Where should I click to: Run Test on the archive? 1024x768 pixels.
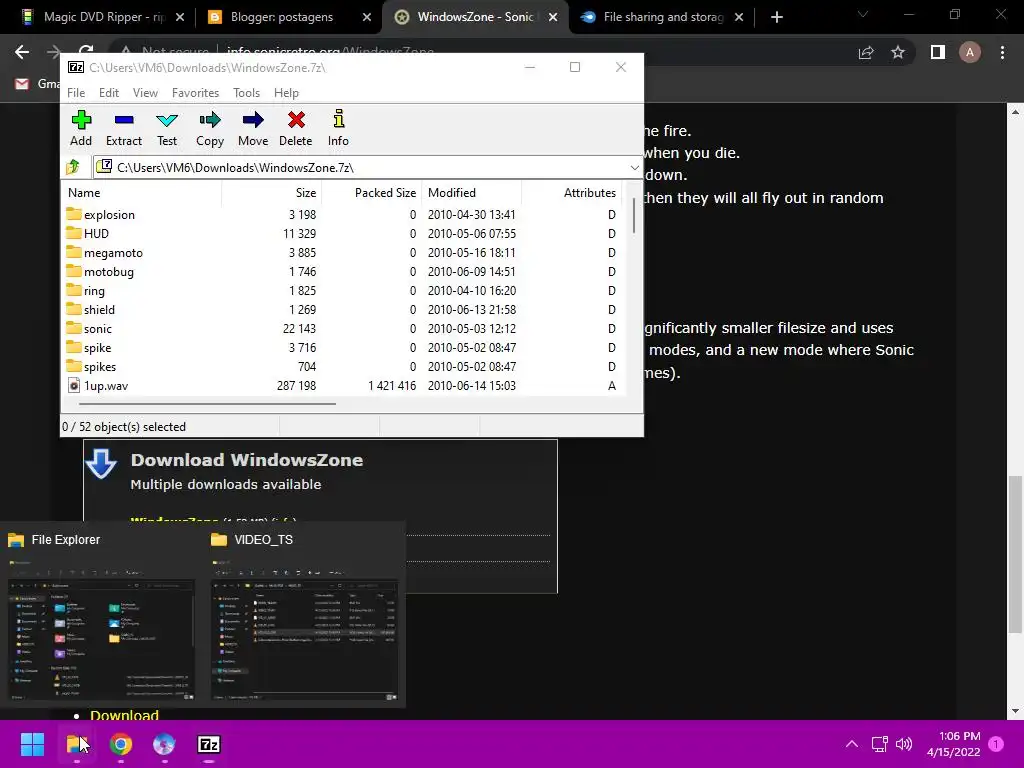point(167,128)
